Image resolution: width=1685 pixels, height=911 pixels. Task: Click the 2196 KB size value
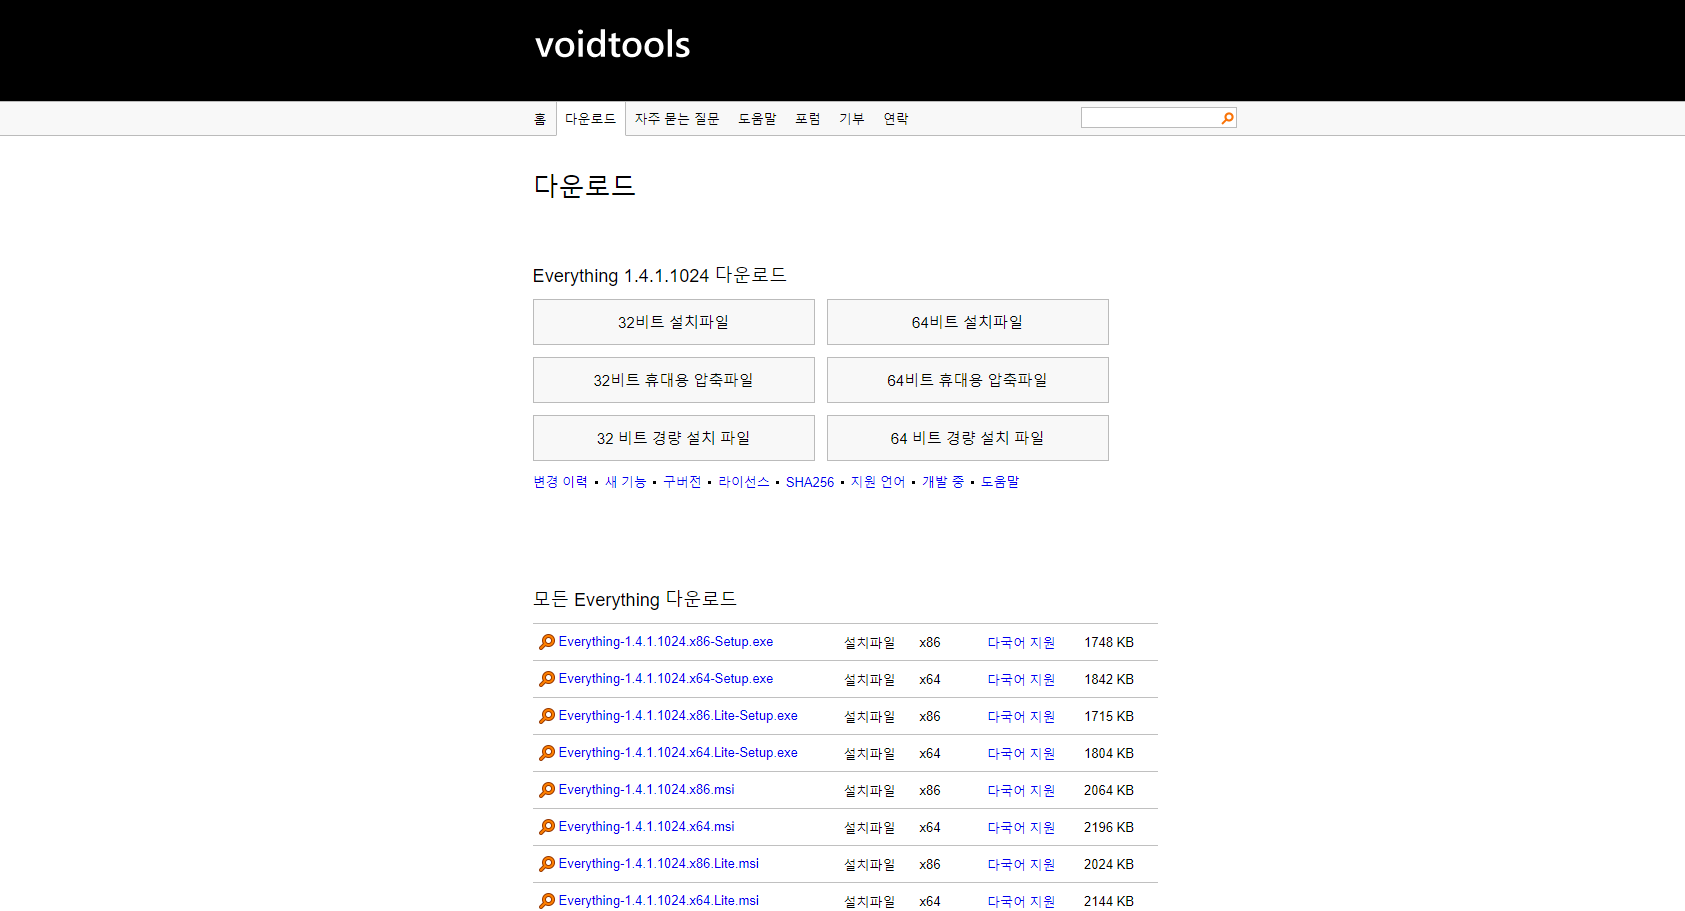point(1109,828)
